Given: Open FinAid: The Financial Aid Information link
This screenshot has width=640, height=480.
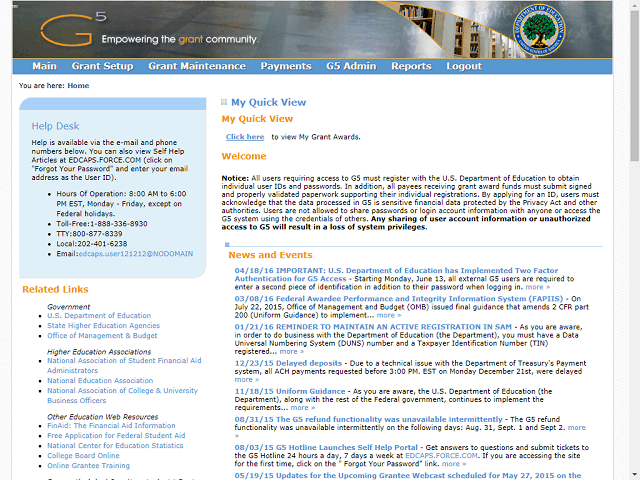Looking at the screenshot, I should [111, 425].
